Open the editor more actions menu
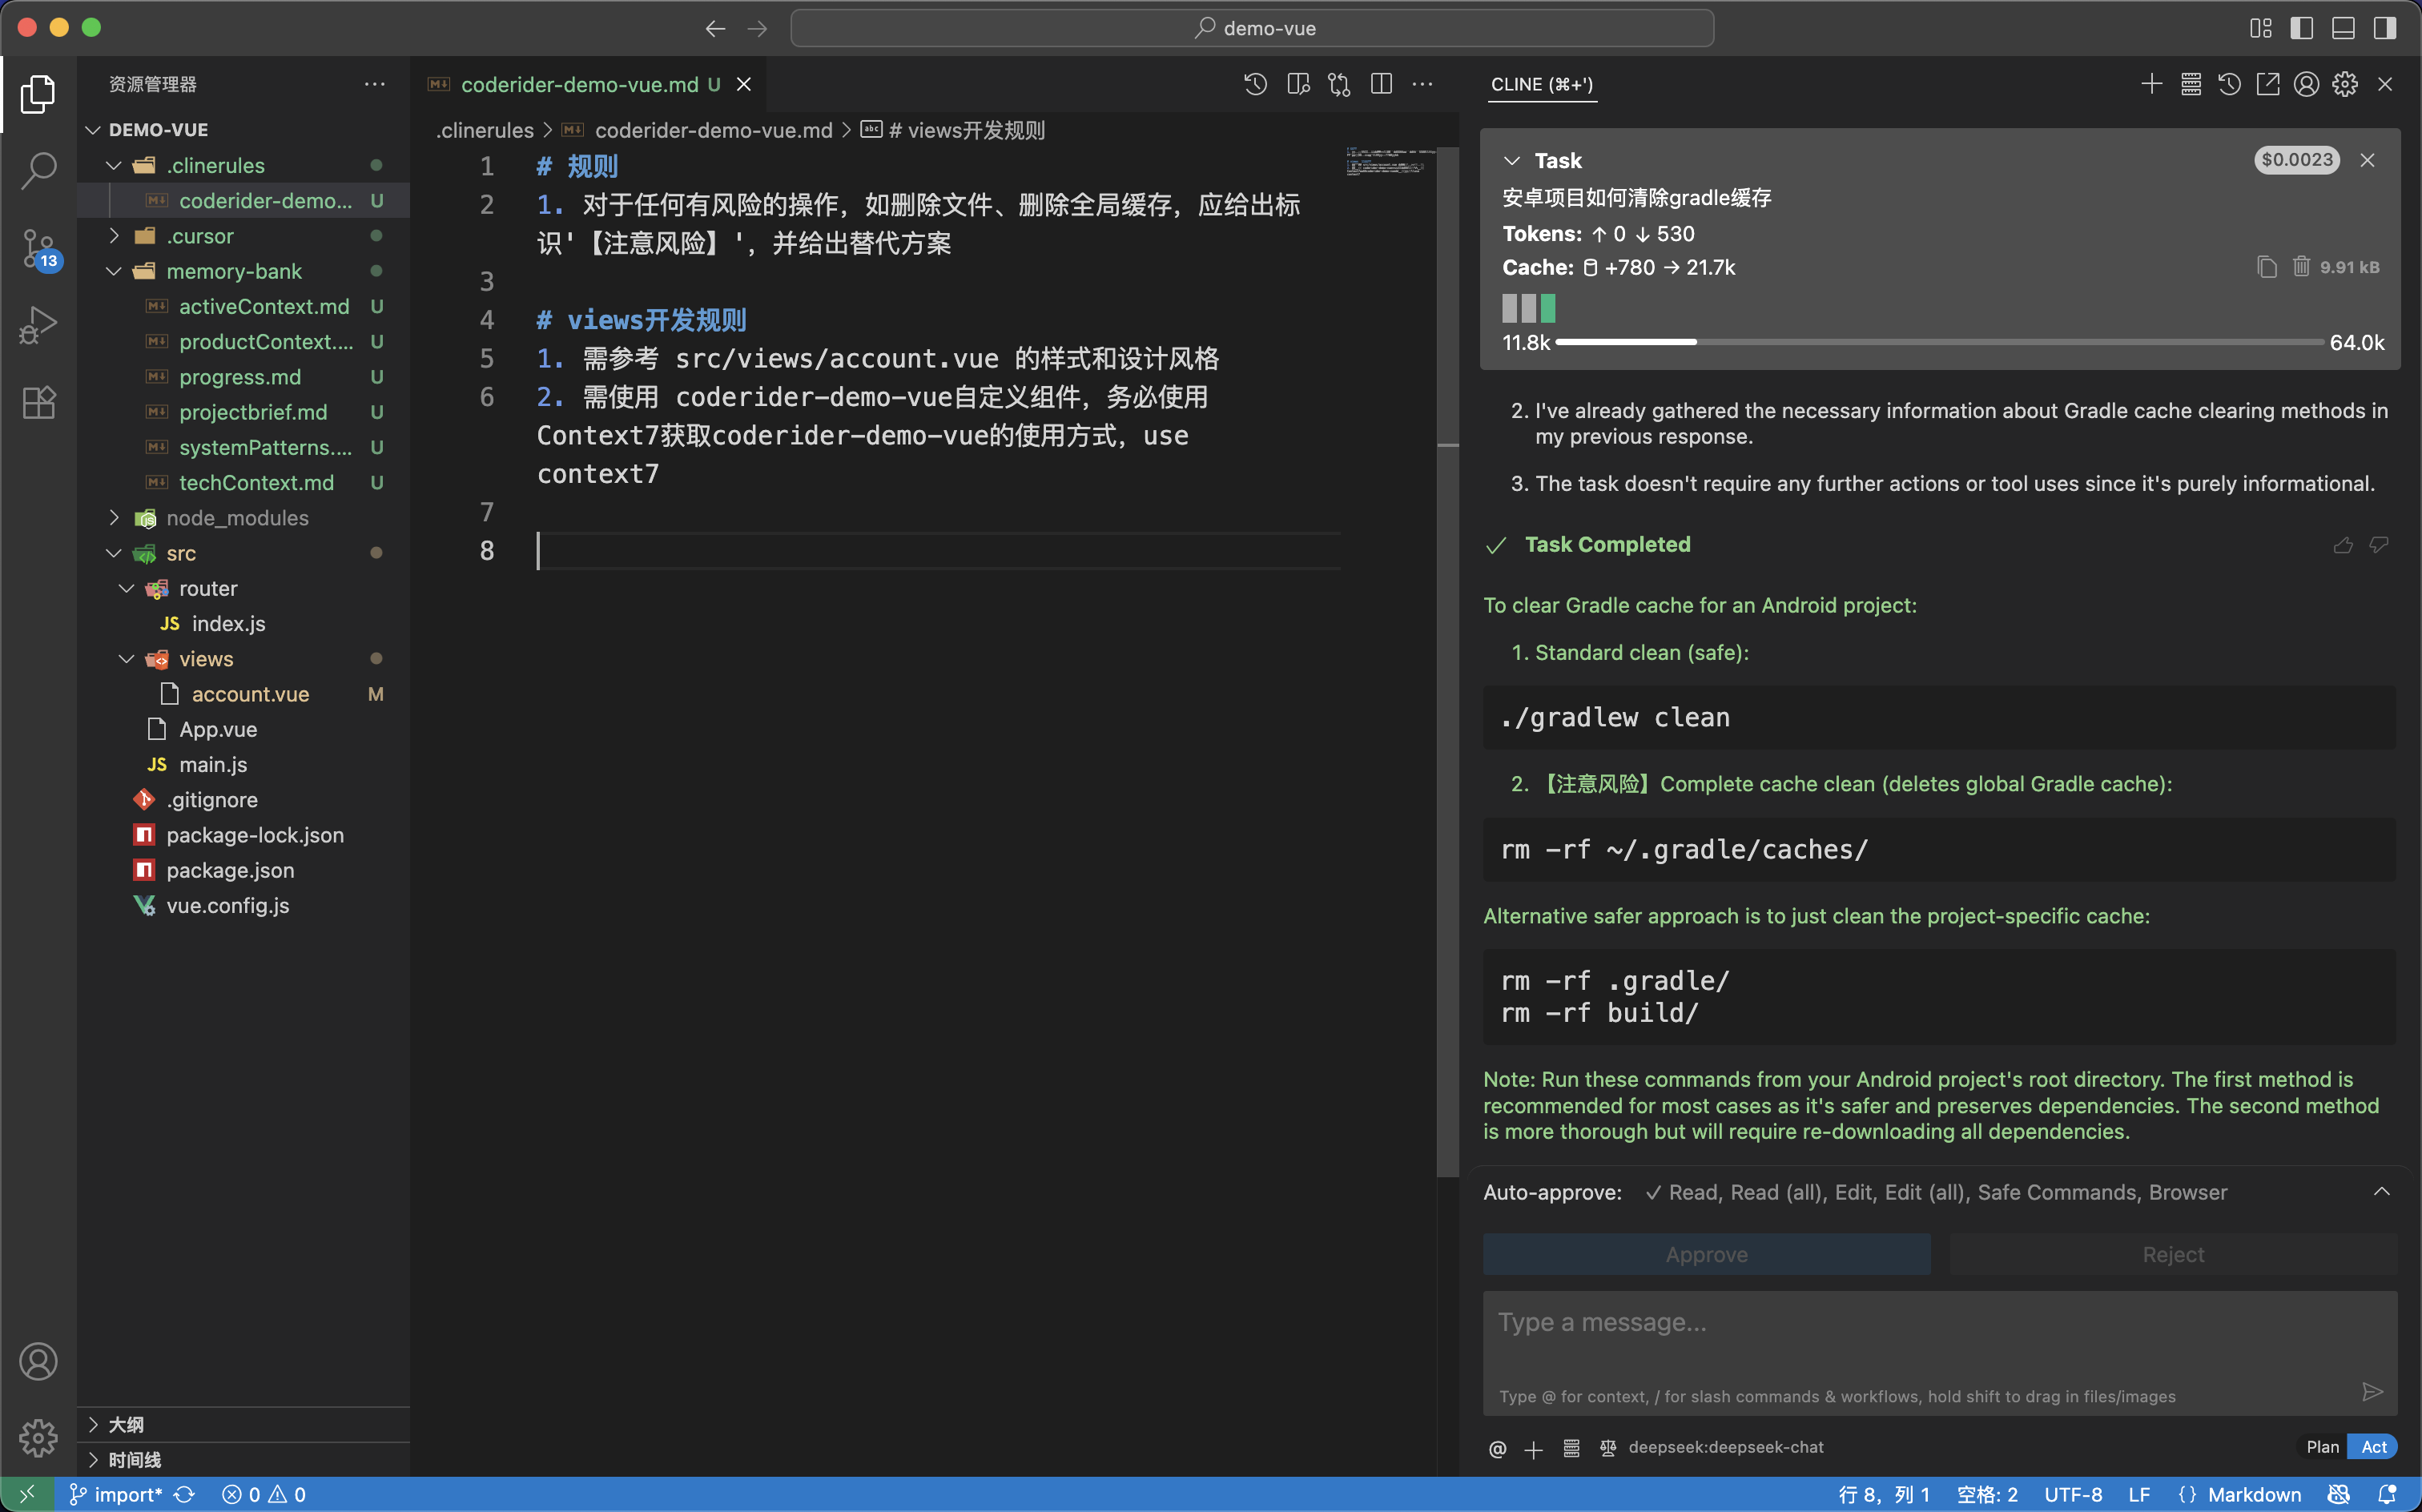This screenshot has width=2422, height=1512. coord(1423,84)
